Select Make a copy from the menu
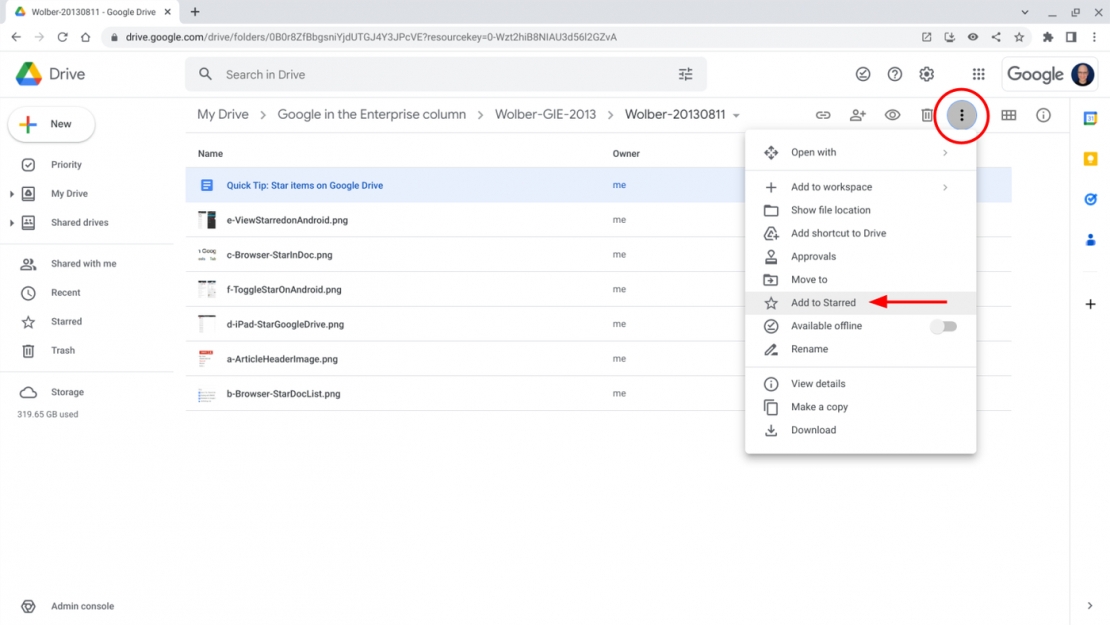Viewport: 1110px width, 625px height. coord(820,407)
